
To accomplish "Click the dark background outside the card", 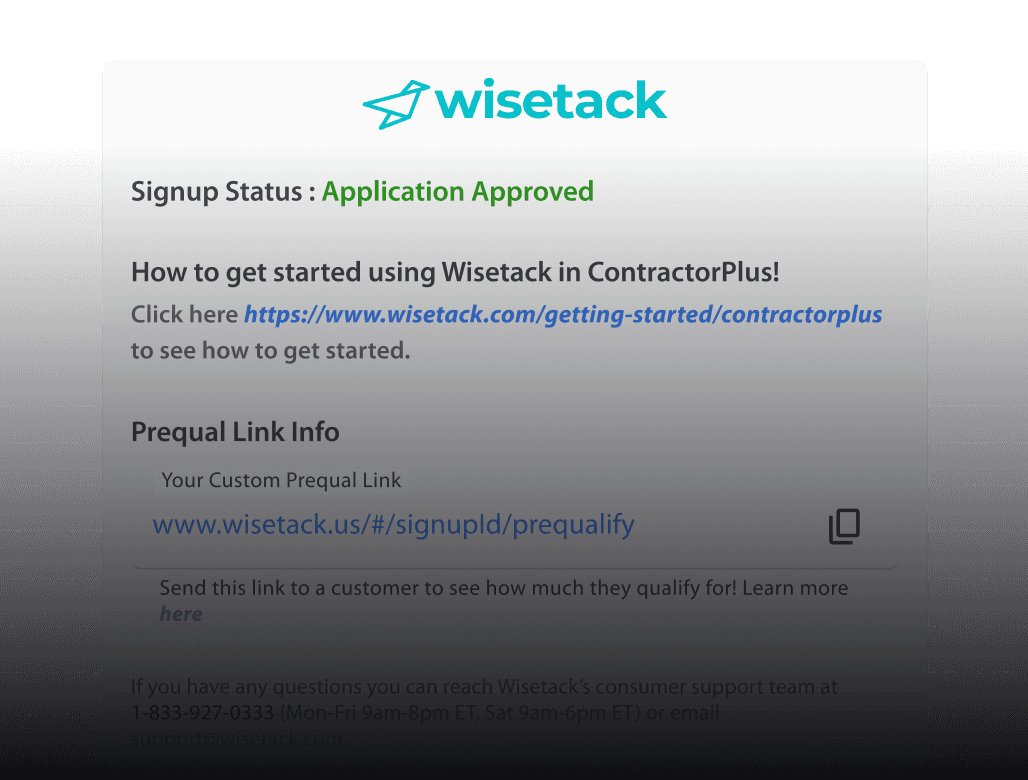I will tap(50, 400).
